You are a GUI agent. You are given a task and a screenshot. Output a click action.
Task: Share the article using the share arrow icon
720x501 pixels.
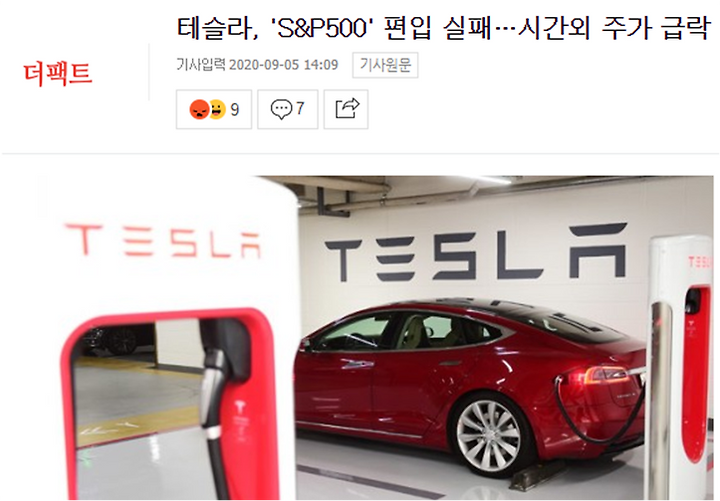coord(347,109)
